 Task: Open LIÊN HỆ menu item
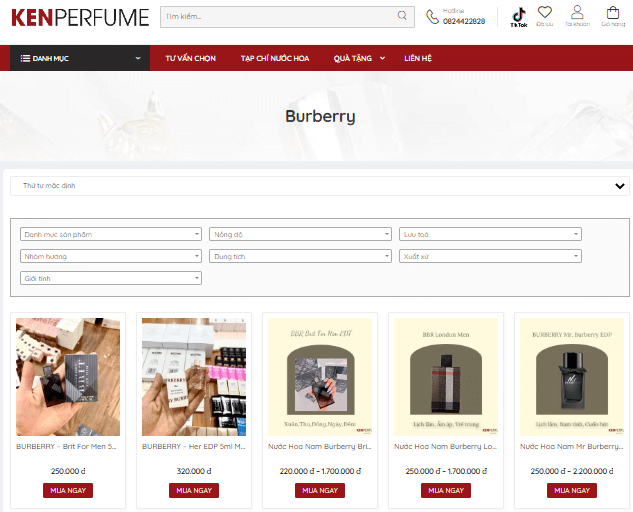pos(418,59)
